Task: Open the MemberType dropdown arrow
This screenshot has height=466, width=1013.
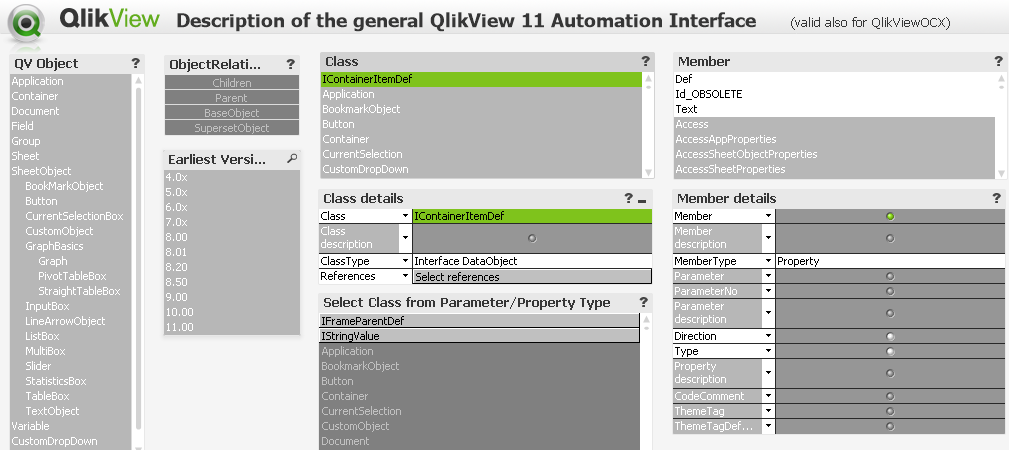Action: point(768,261)
